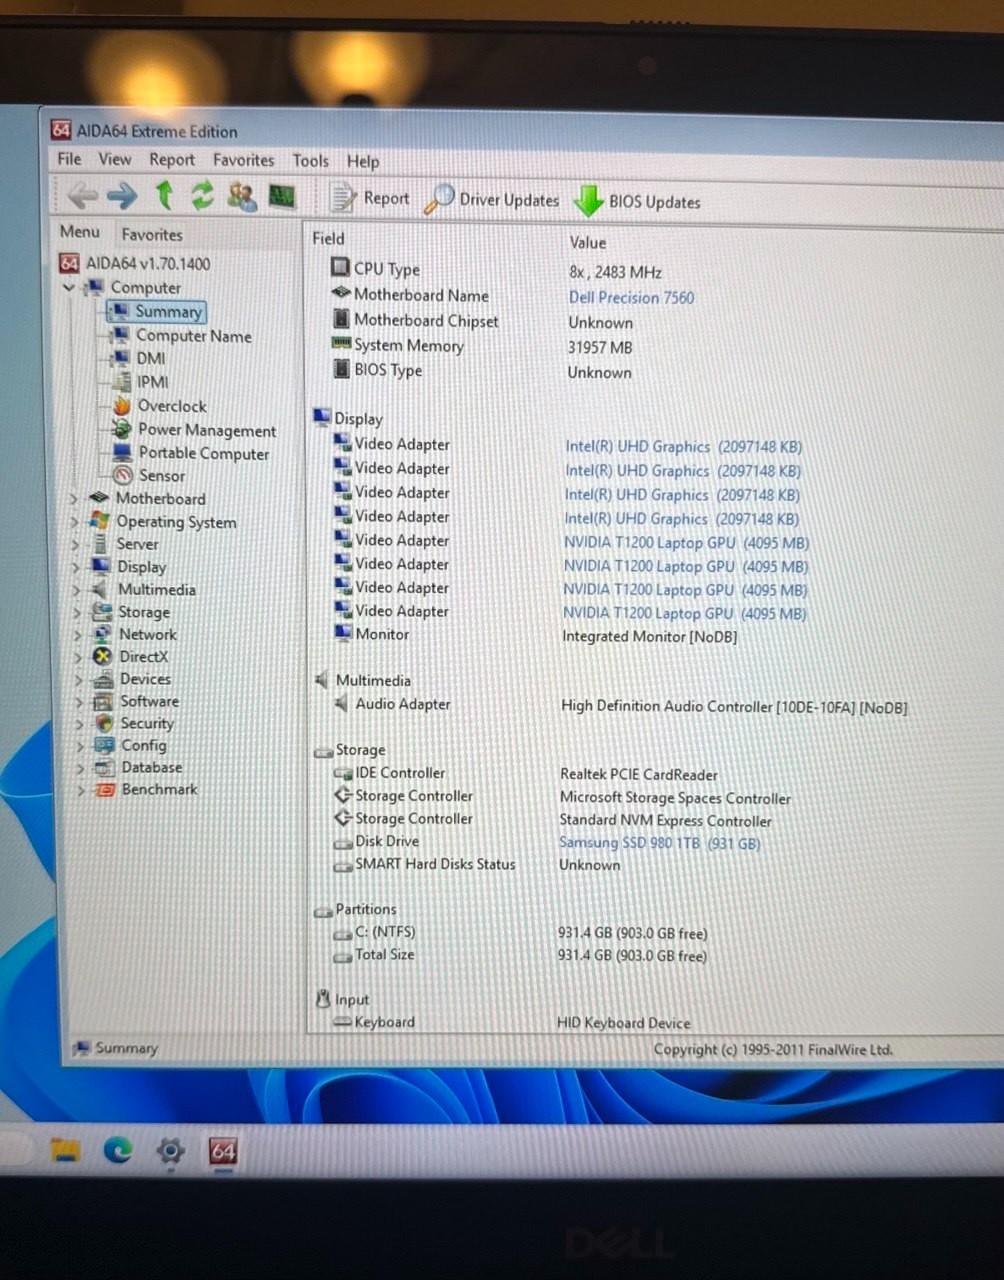Expand the DirectX tree node
The height and width of the screenshot is (1280, 1004).
(x=77, y=657)
